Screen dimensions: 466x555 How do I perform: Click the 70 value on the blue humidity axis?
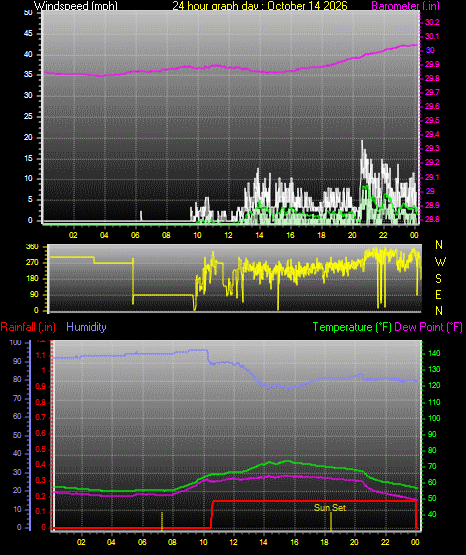(x=17, y=399)
